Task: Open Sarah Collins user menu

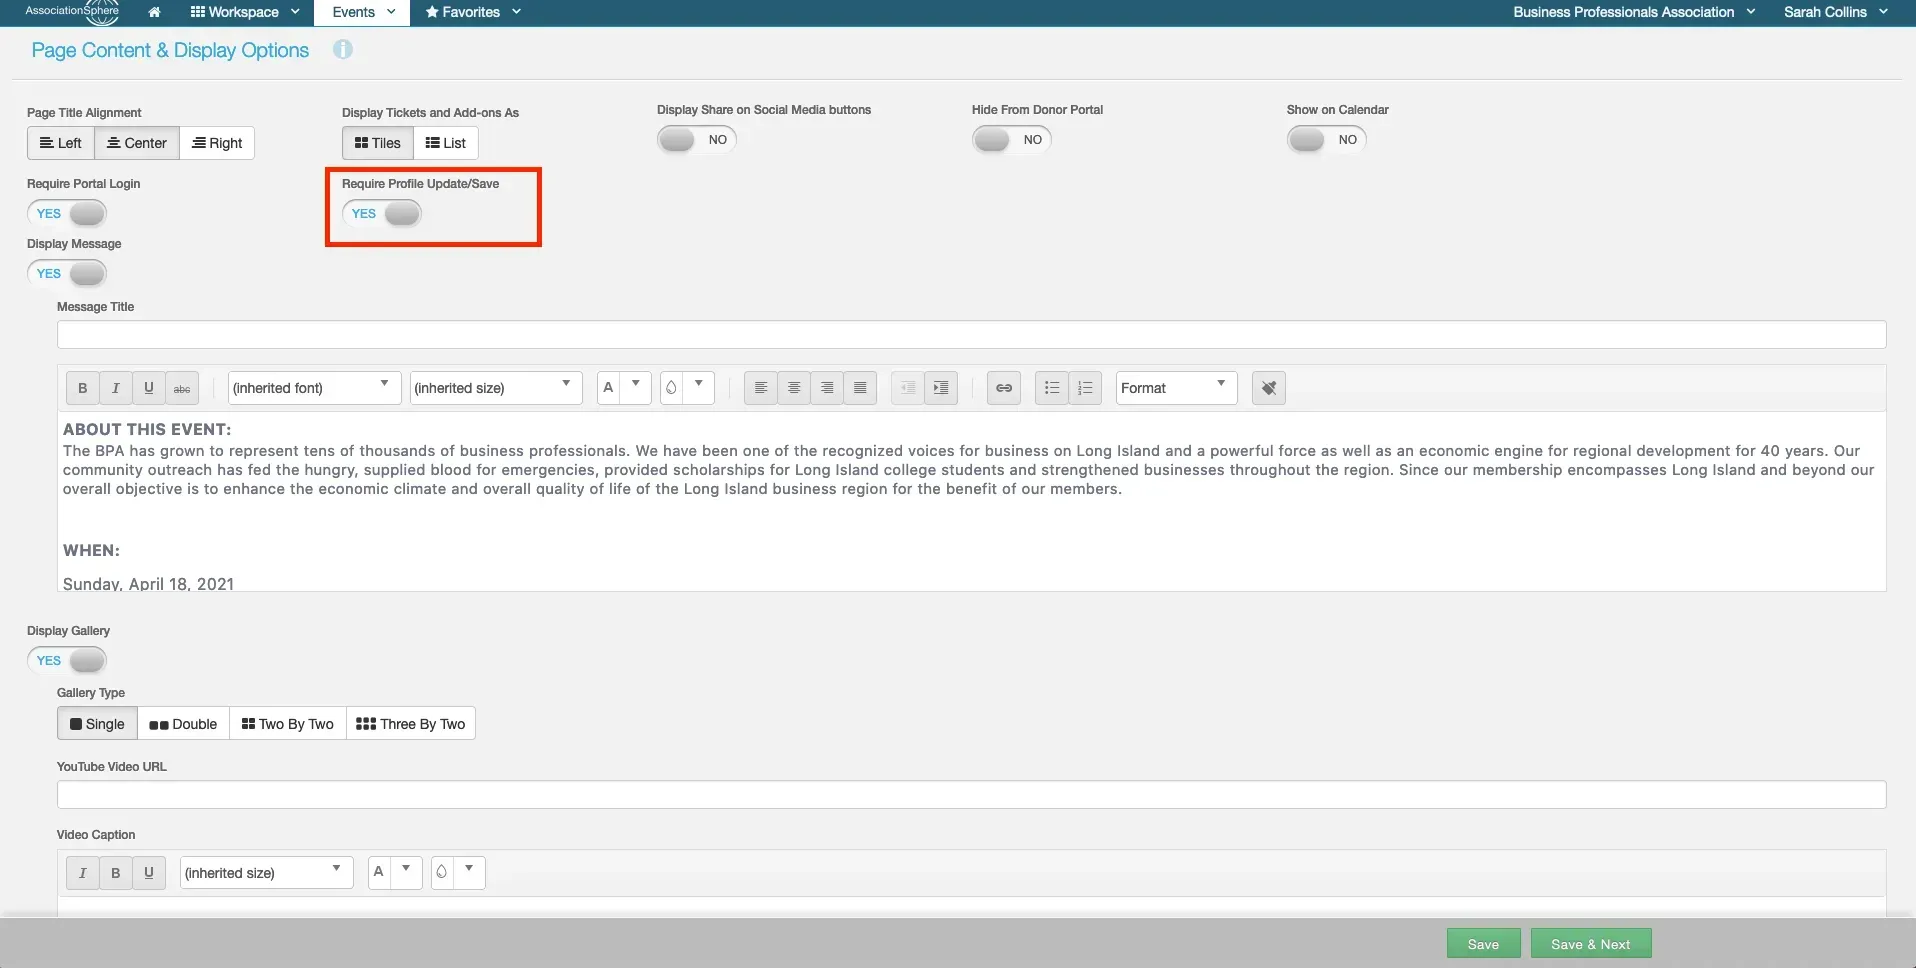Action: (x=1836, y=12)
